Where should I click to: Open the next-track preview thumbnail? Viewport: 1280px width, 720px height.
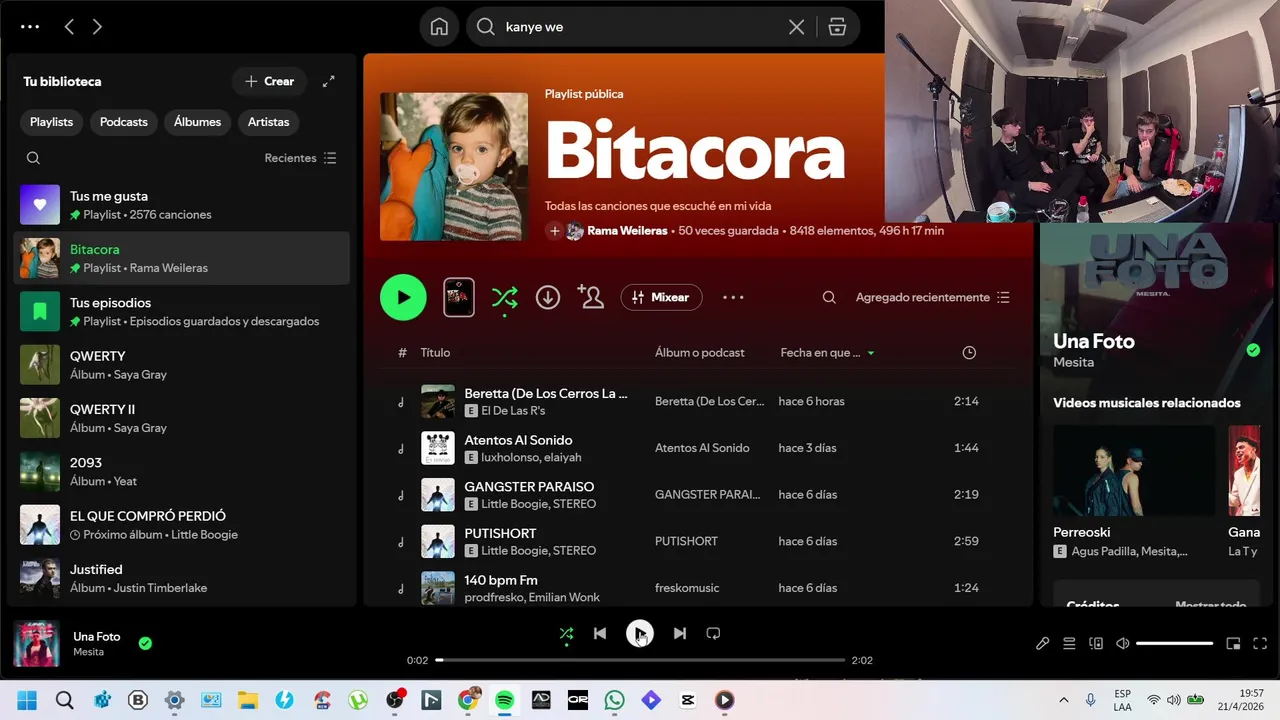(x=459, y=297)
